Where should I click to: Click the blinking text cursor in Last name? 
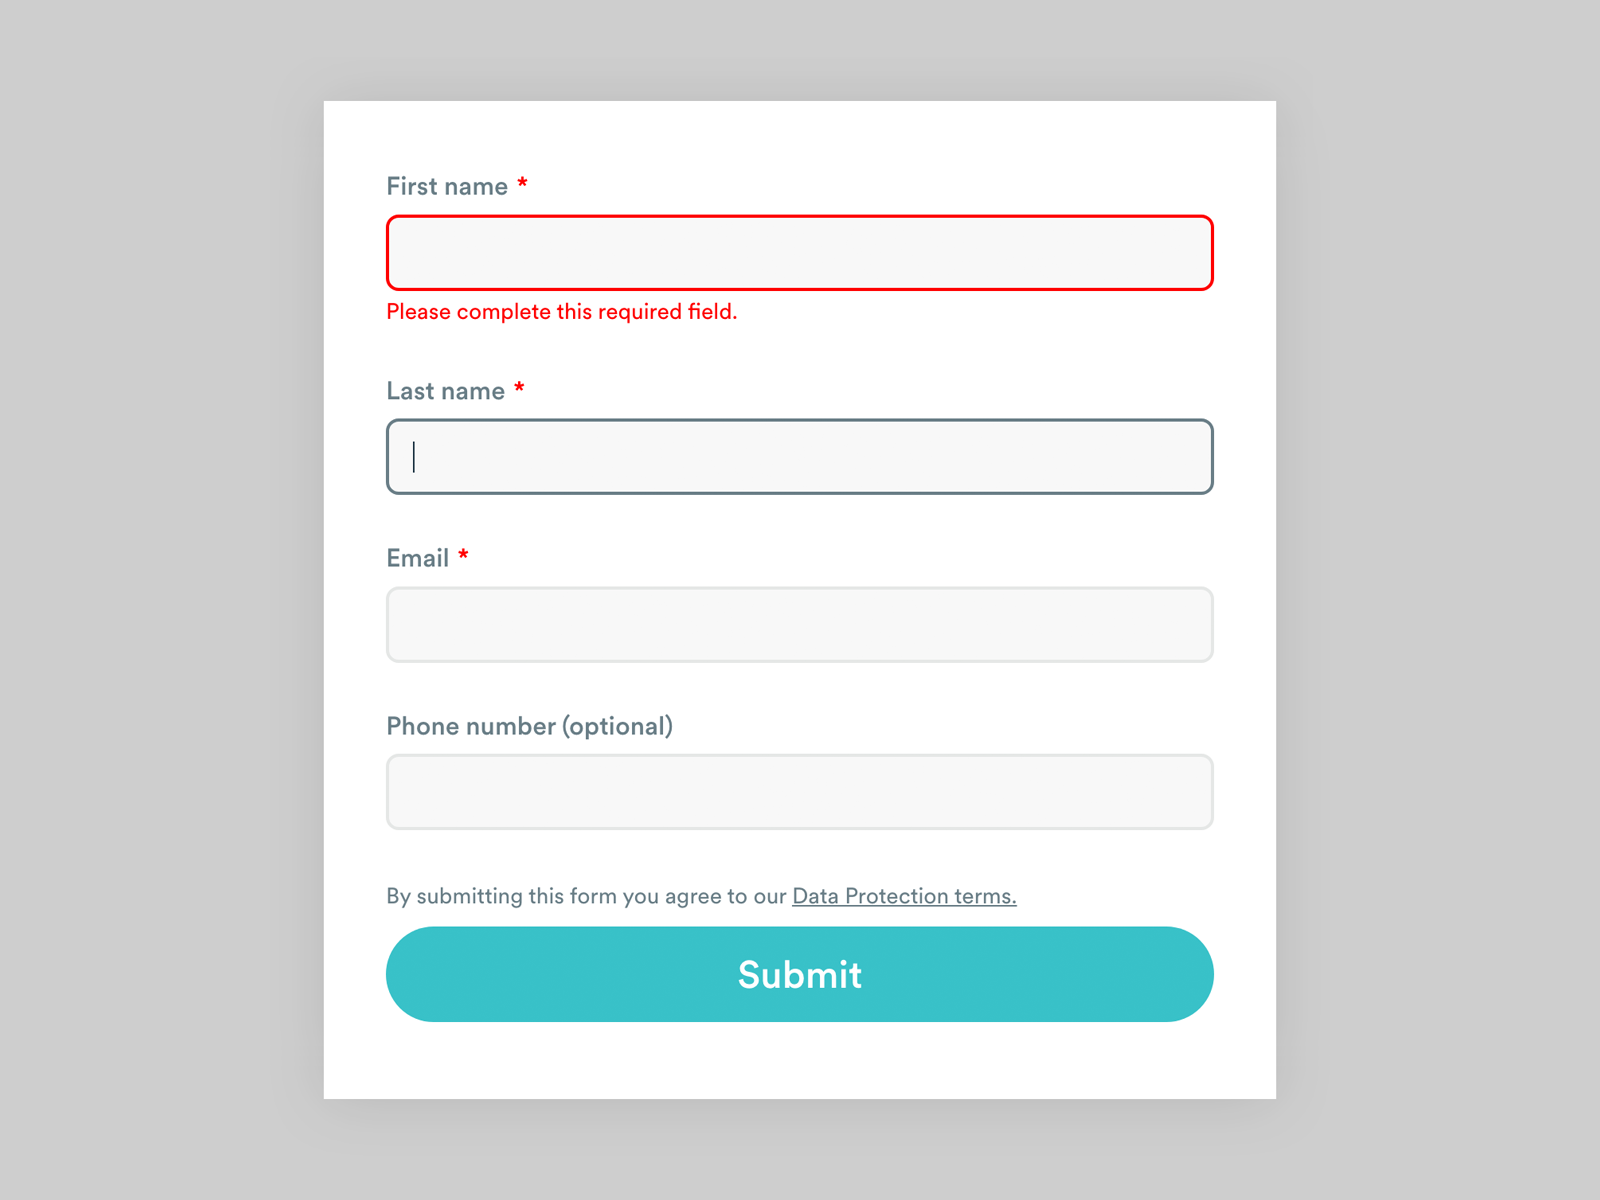[x=414, y=457]
